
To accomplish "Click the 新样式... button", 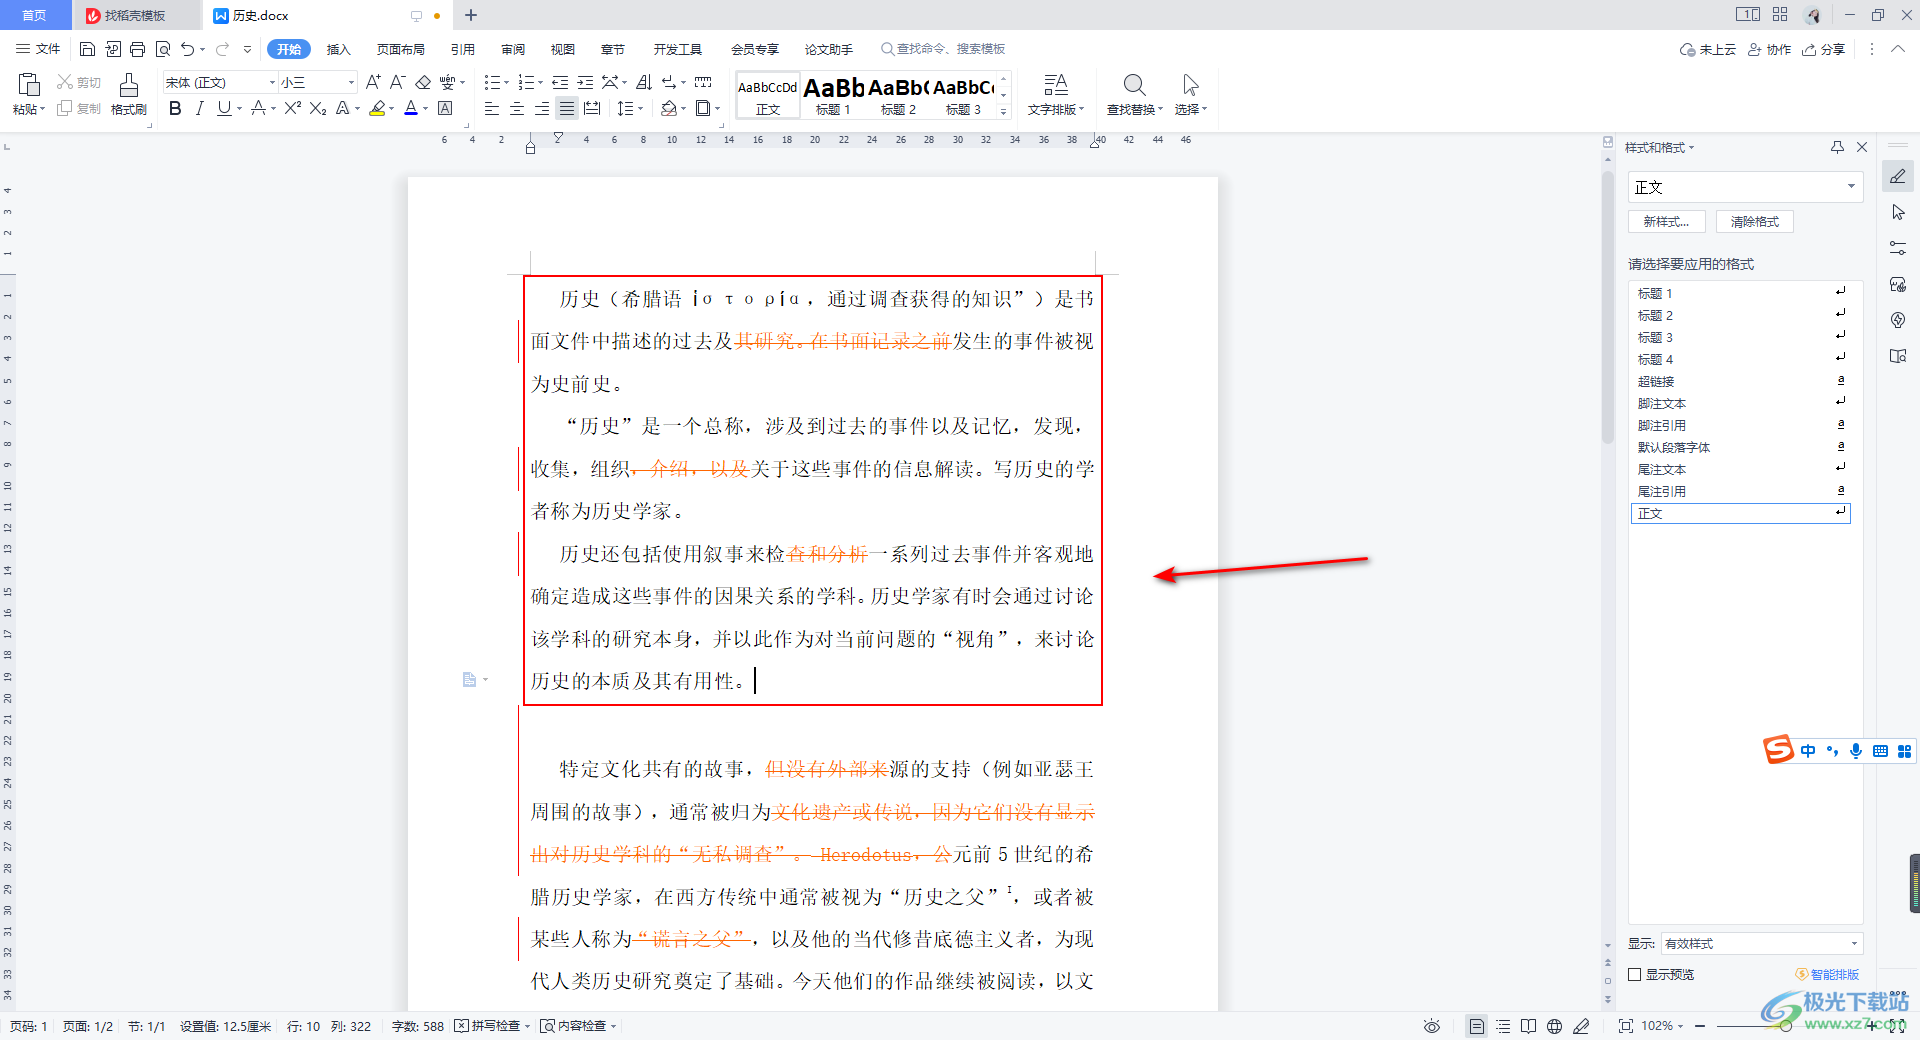I will [1667, 222].
